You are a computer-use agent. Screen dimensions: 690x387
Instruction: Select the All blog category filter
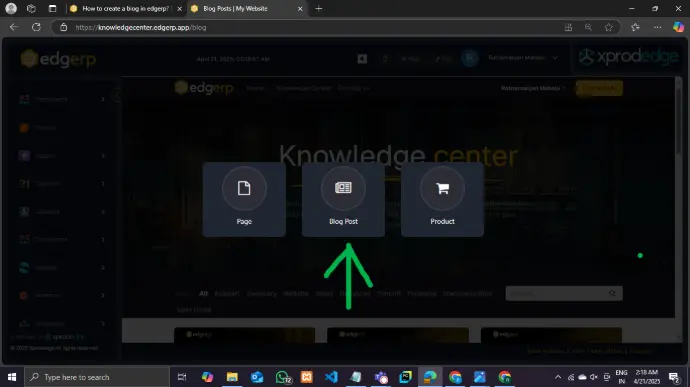pos(203,293)
